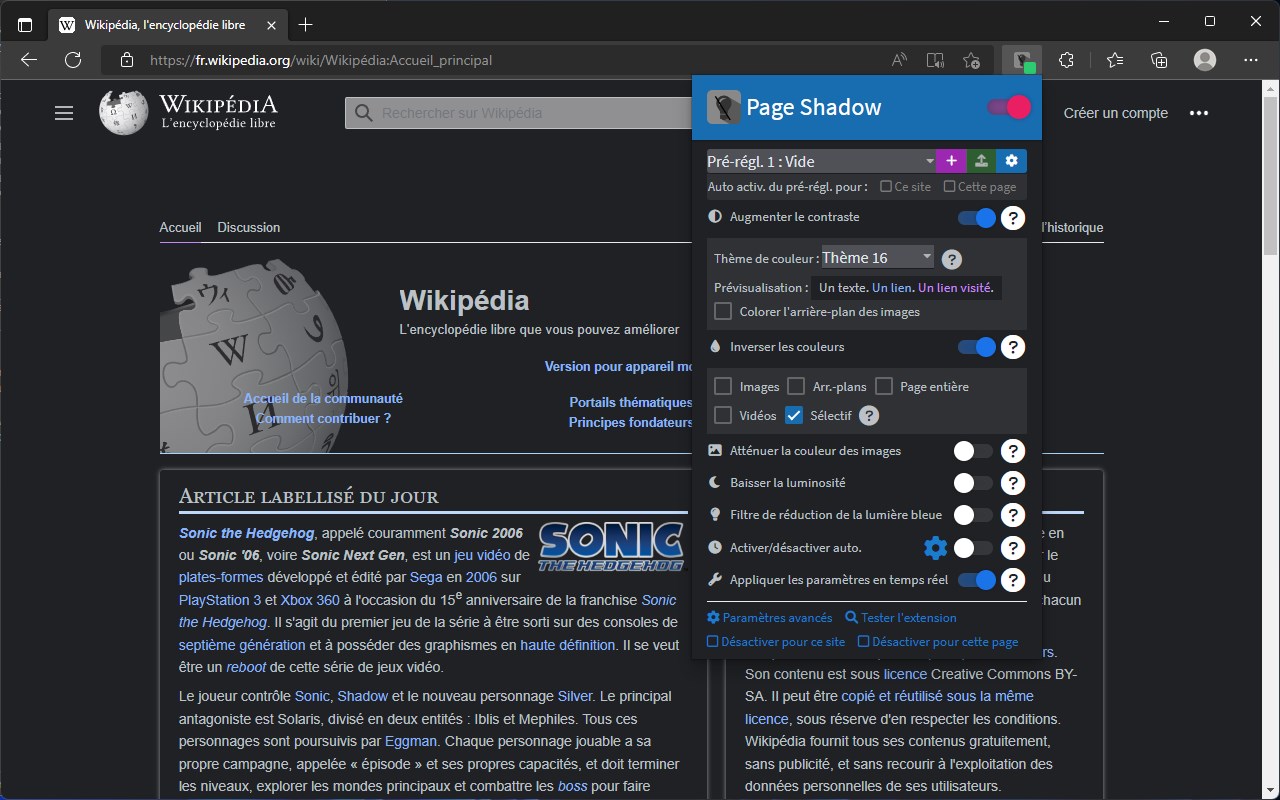The height and width of the screenshot is (800, 1280).
Task: Check the Page entière checkbox
Action: (884, 386)
